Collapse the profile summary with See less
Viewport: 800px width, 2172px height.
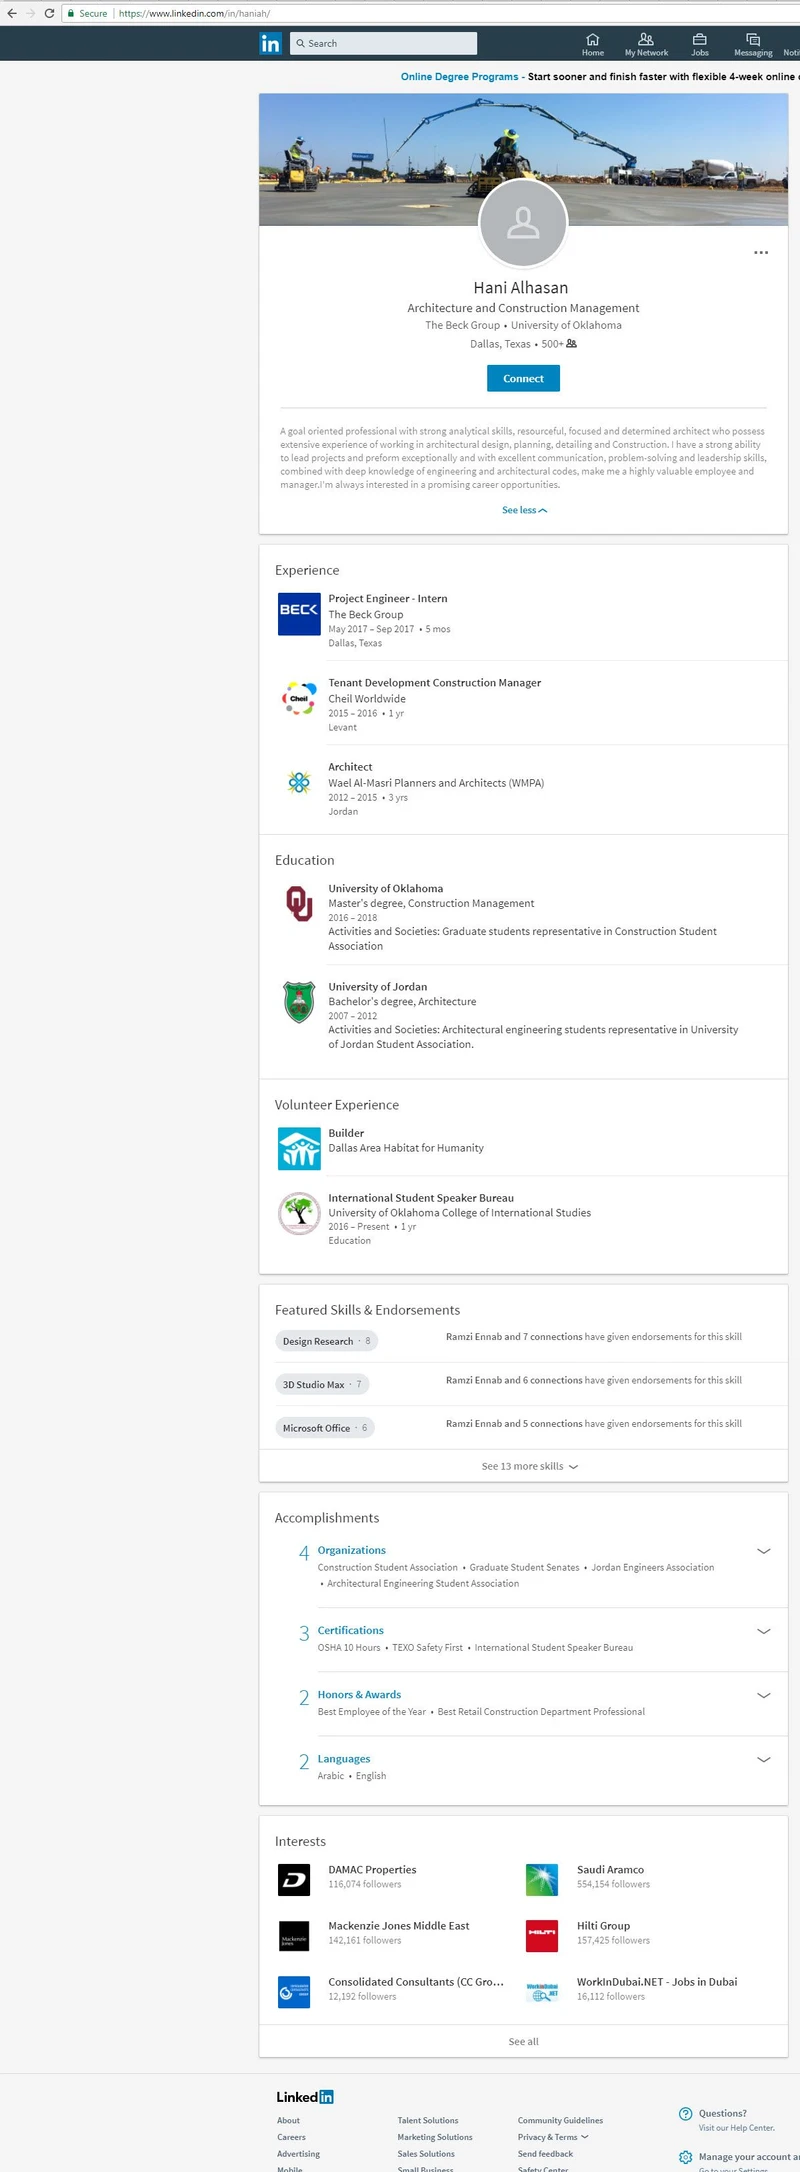[x=523, y=510]
